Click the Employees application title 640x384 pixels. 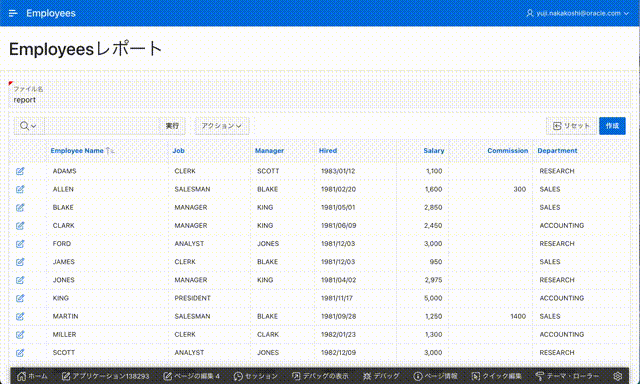coord(51,13)
